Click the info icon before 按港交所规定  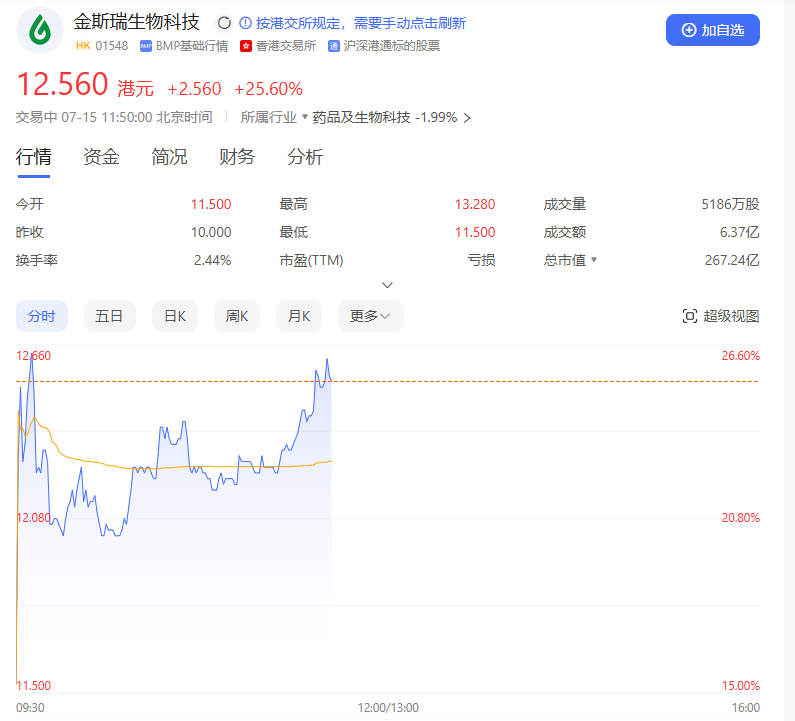[x=245, y=23]
